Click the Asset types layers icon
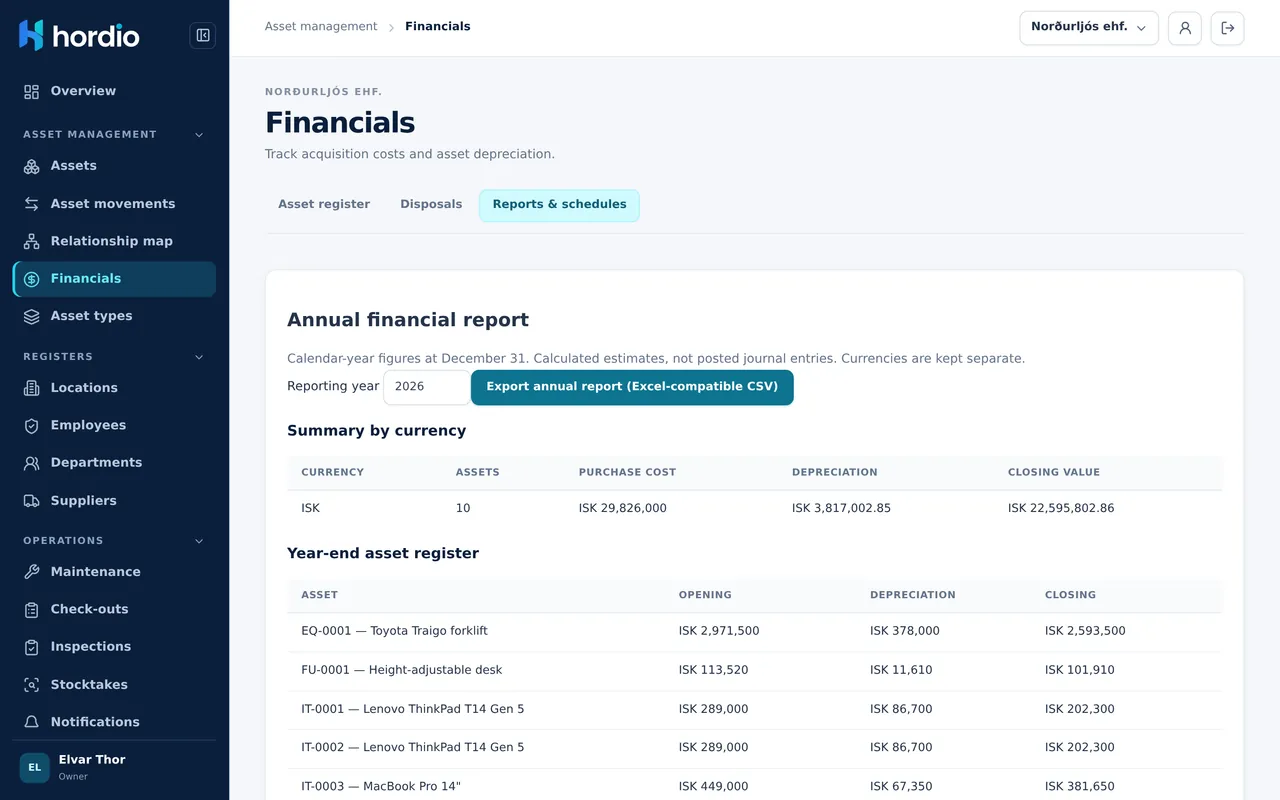 pos(32,316)
